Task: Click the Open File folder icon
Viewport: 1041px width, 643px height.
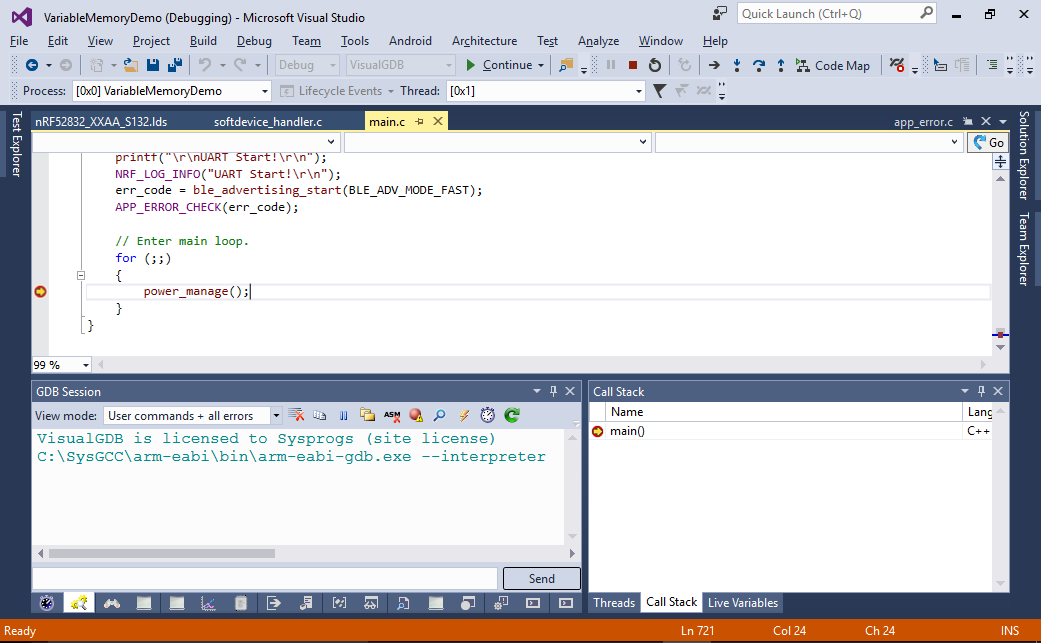Action: [131, 65]
